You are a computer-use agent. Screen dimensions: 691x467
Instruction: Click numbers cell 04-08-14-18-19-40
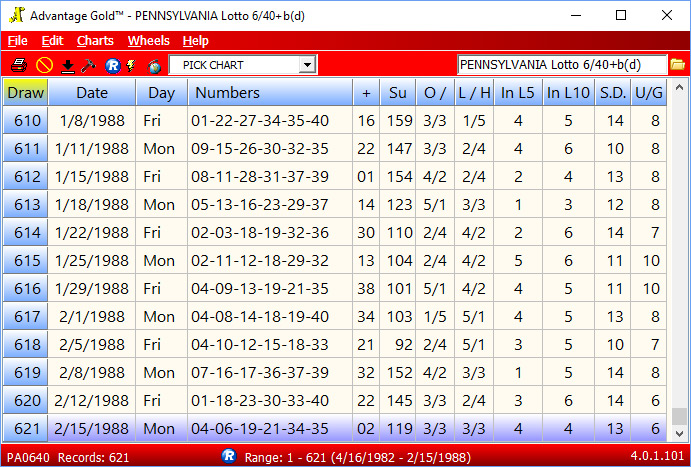270,316
